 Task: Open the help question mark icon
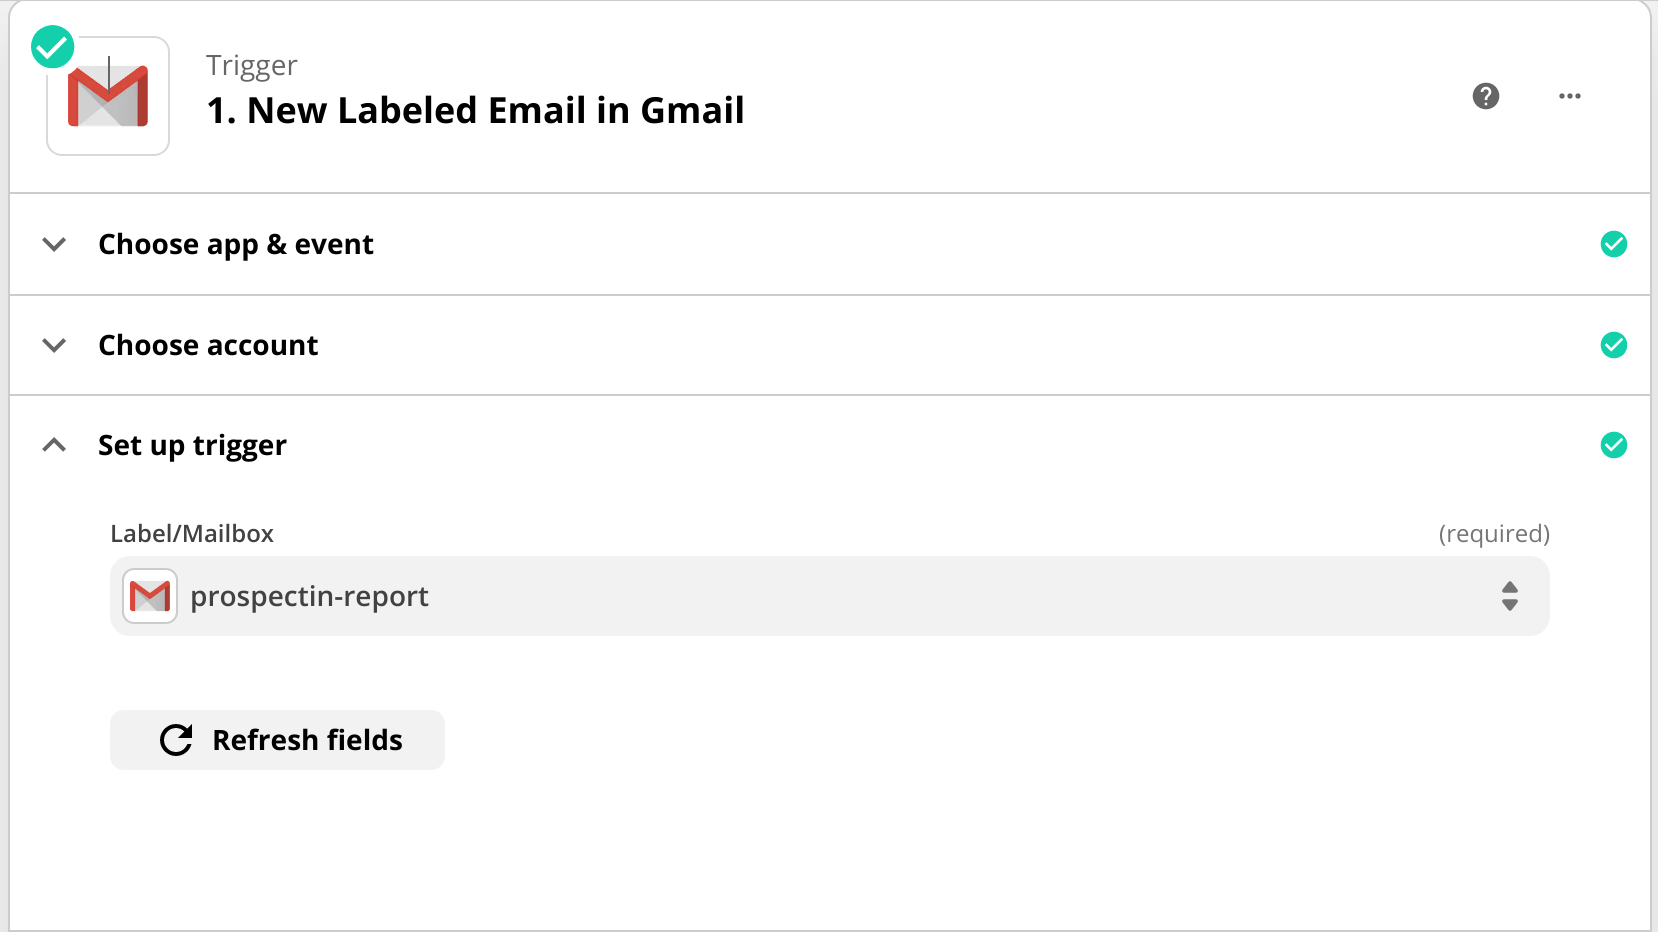click(x=1486, y=96)
